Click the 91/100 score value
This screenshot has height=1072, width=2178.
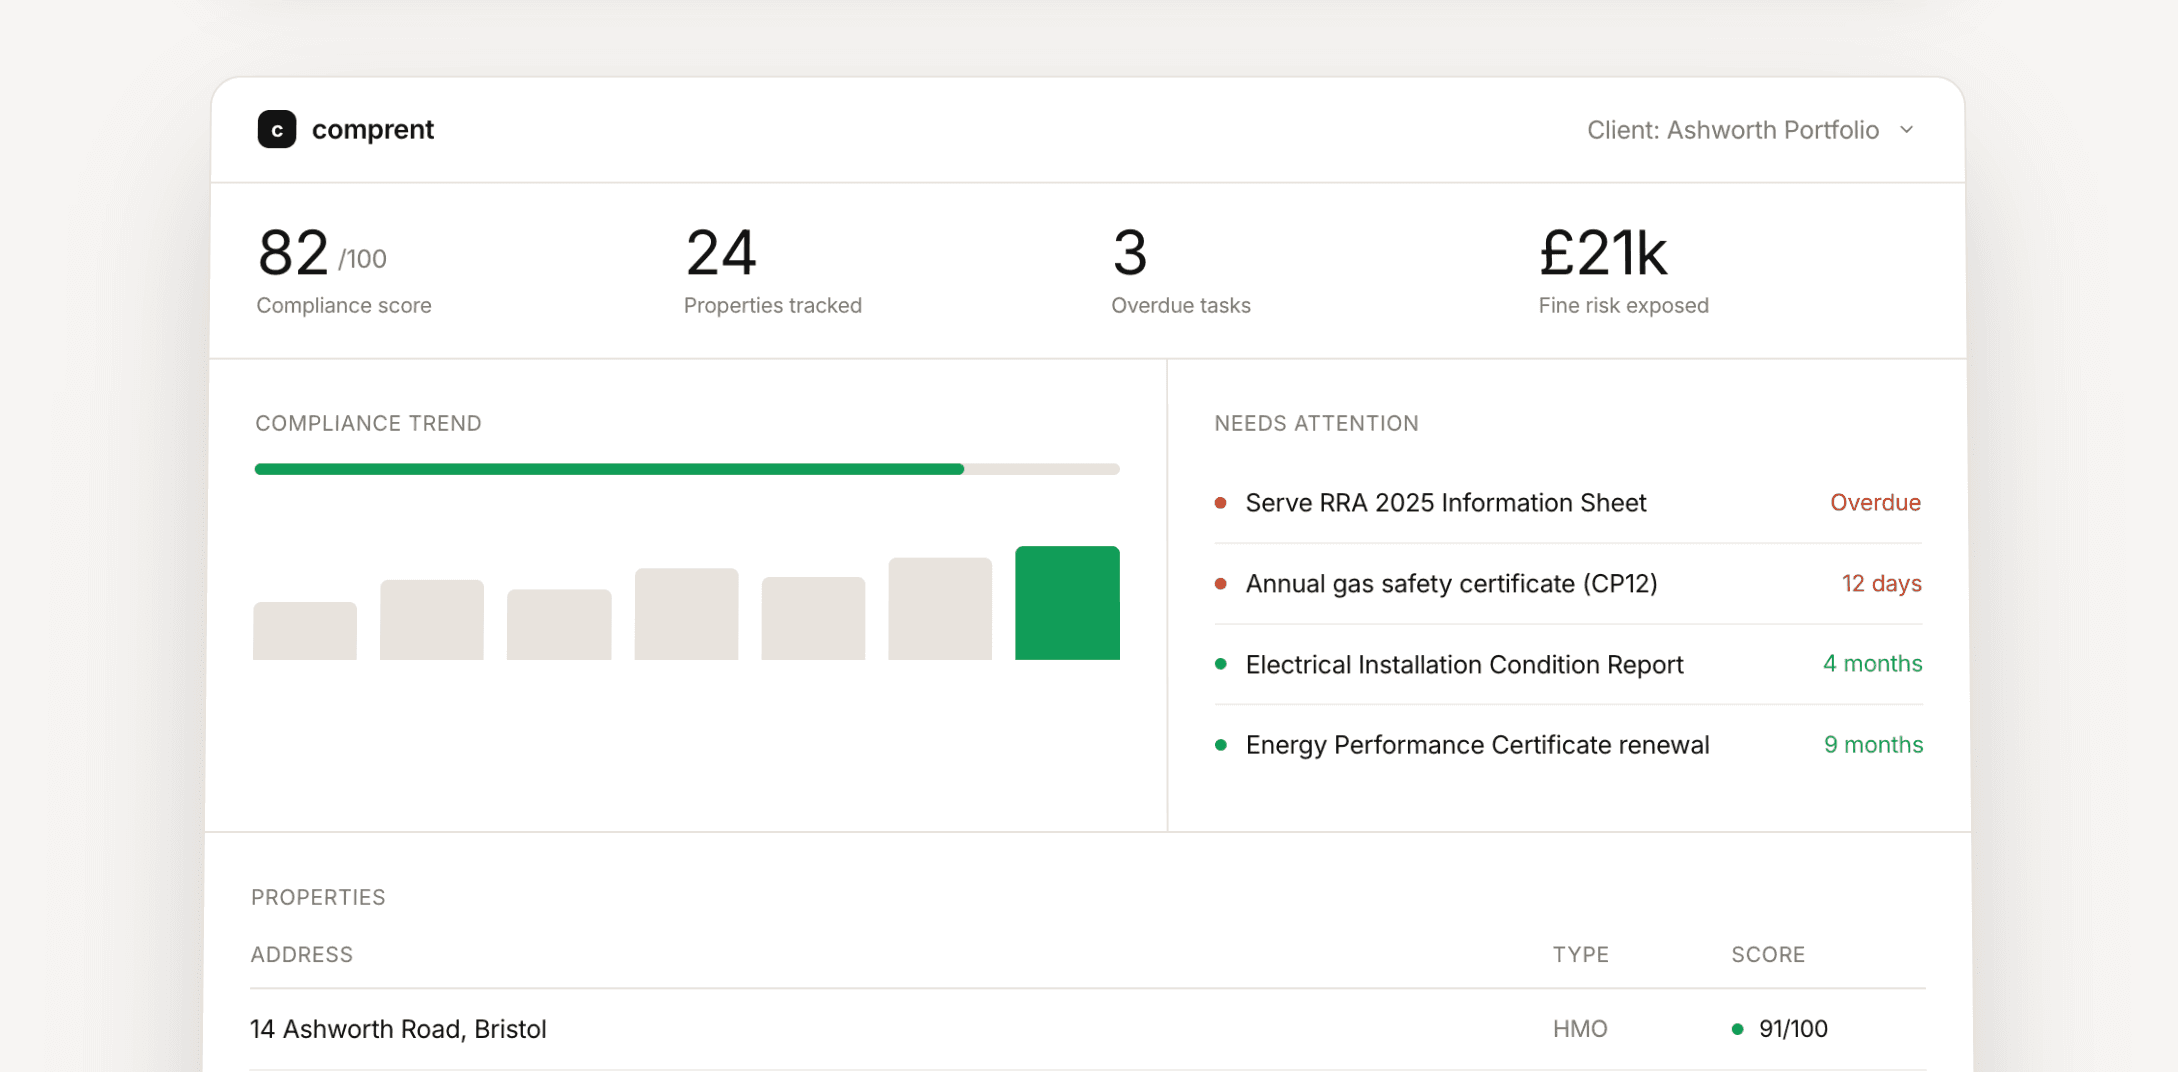click(1793, 1029)
